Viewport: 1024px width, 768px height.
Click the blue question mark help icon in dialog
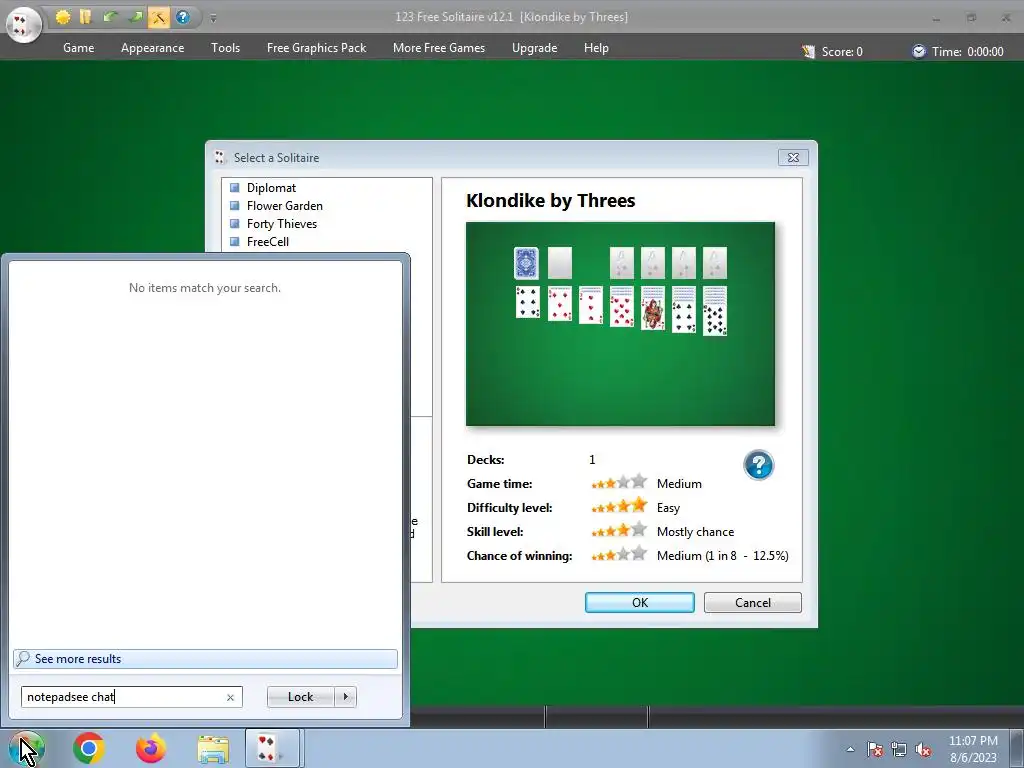coord(758,465)
